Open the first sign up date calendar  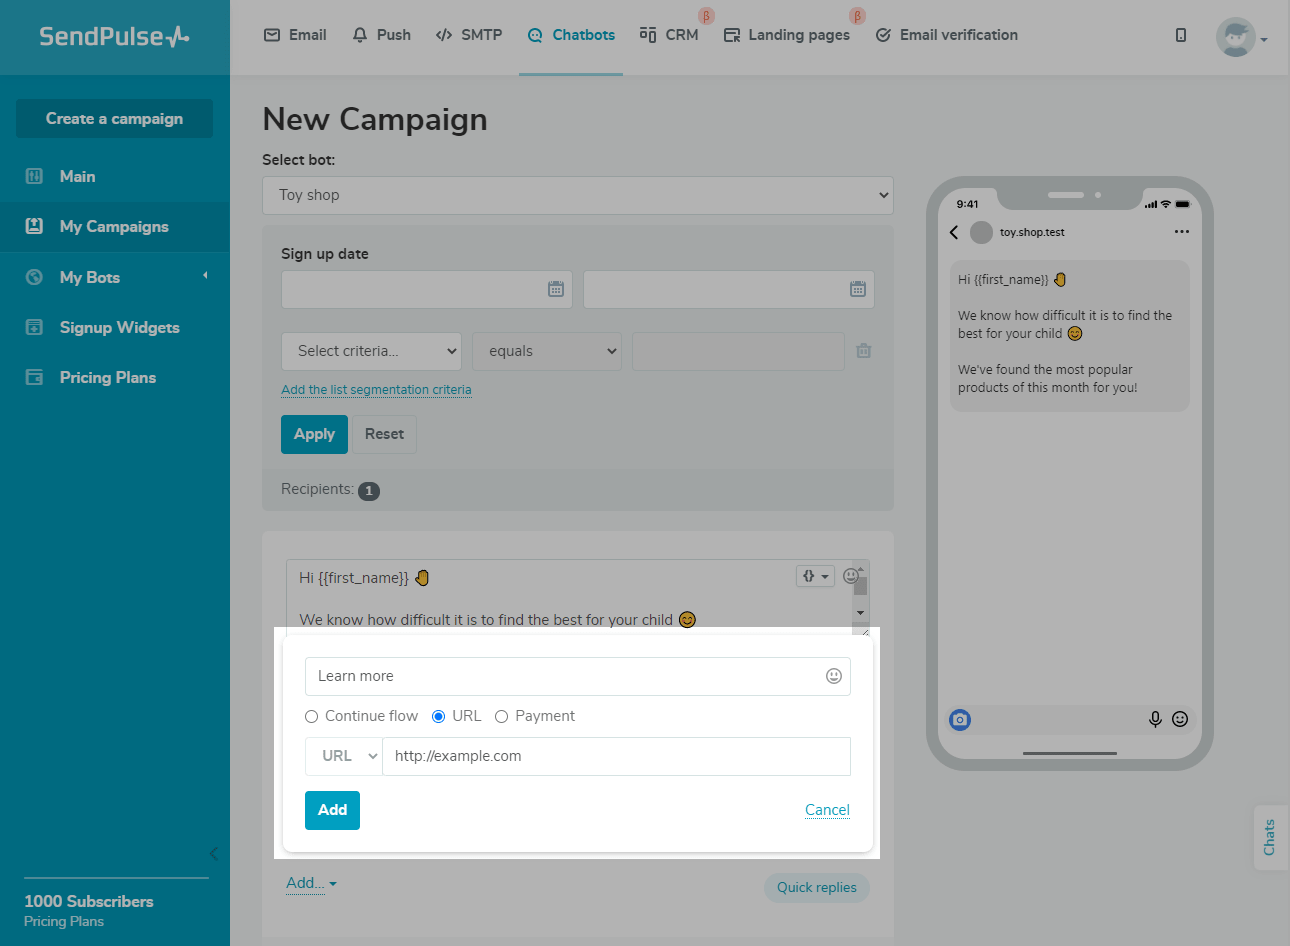point(556,289)
